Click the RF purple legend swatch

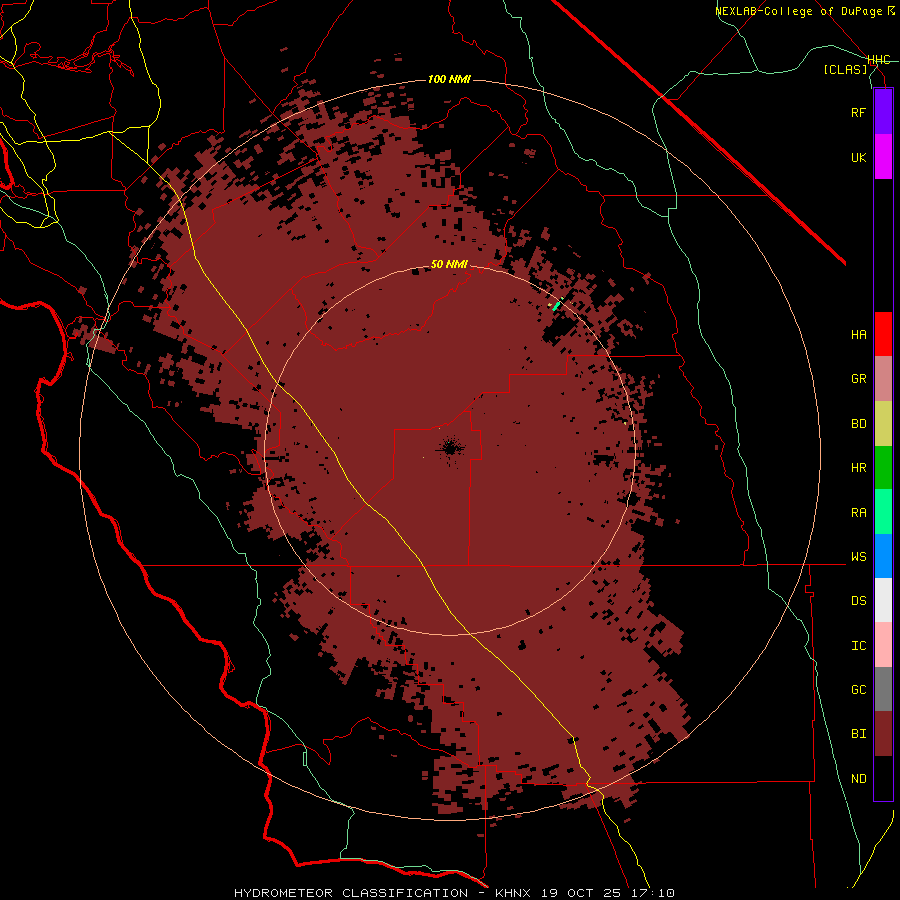click(883, 112)
